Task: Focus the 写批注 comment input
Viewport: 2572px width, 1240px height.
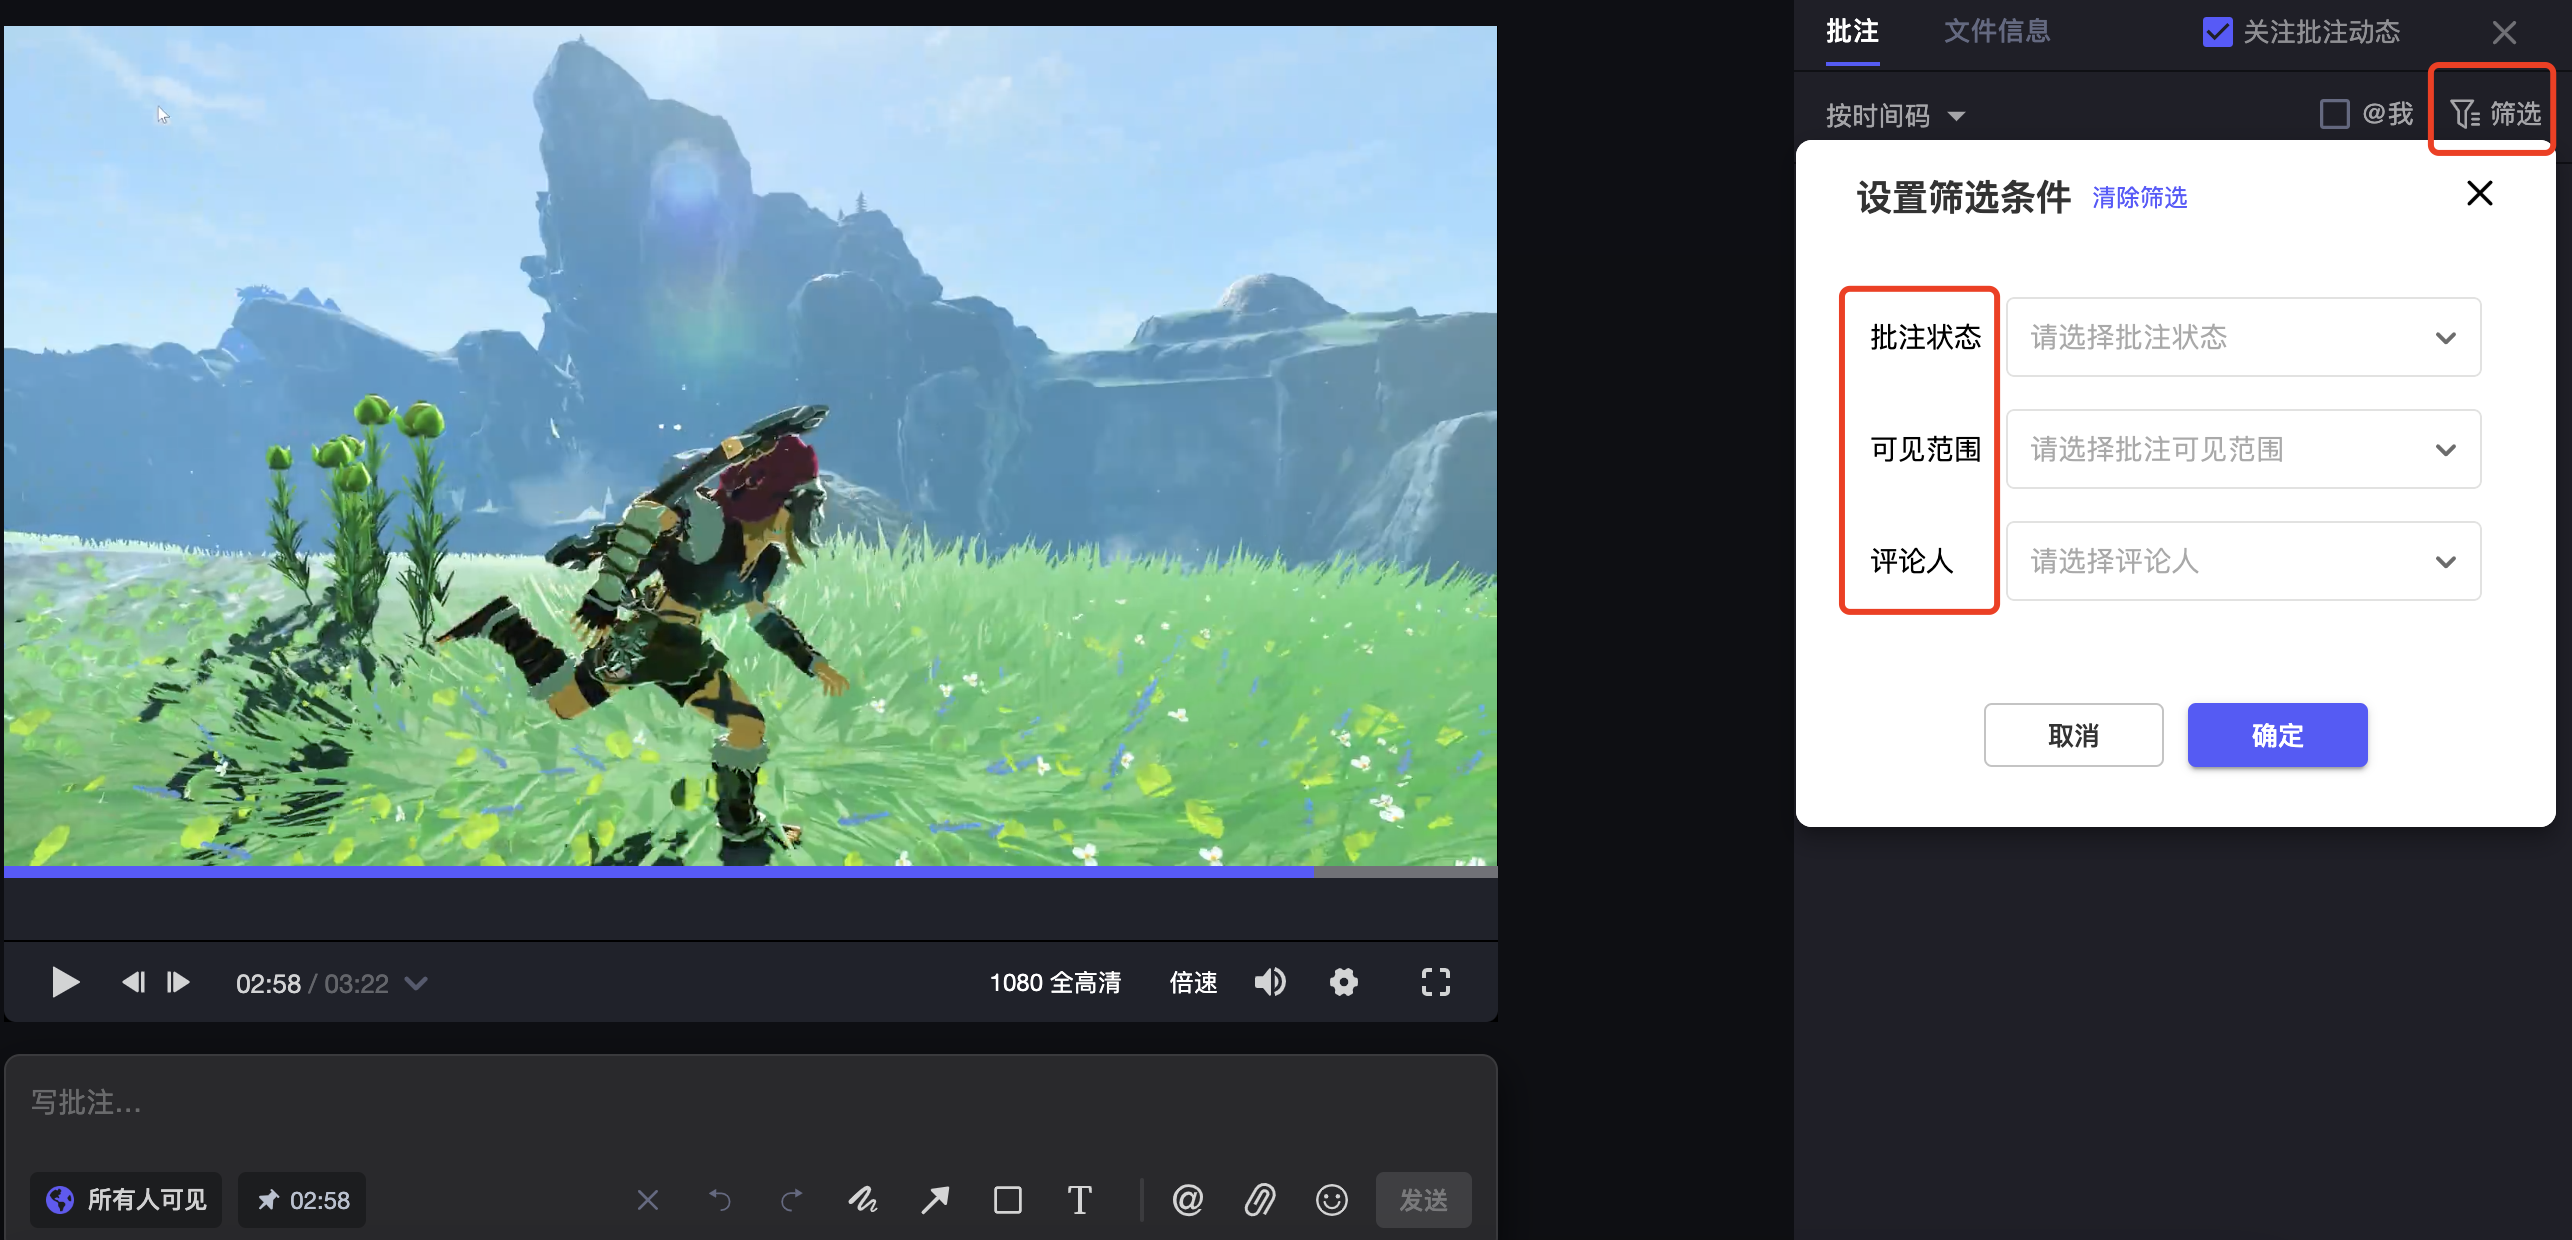Action: [750, 1102]
